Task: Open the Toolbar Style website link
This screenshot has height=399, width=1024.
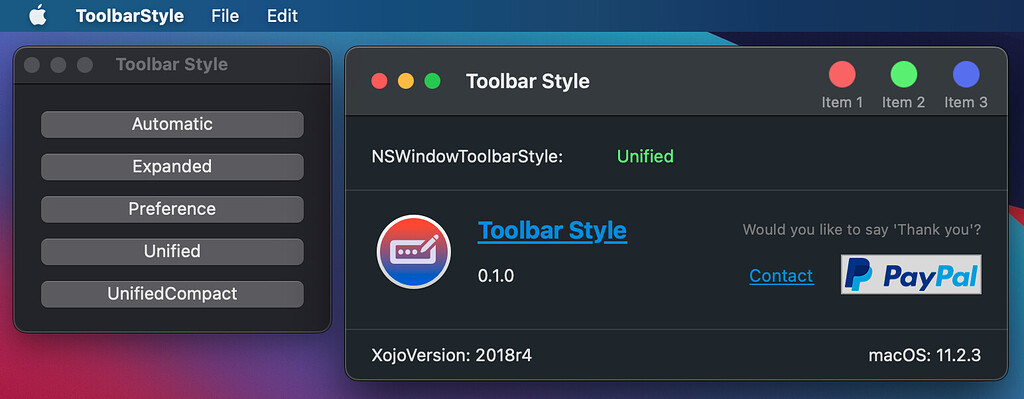Action: pyautogui.click(x=552, y=231)
